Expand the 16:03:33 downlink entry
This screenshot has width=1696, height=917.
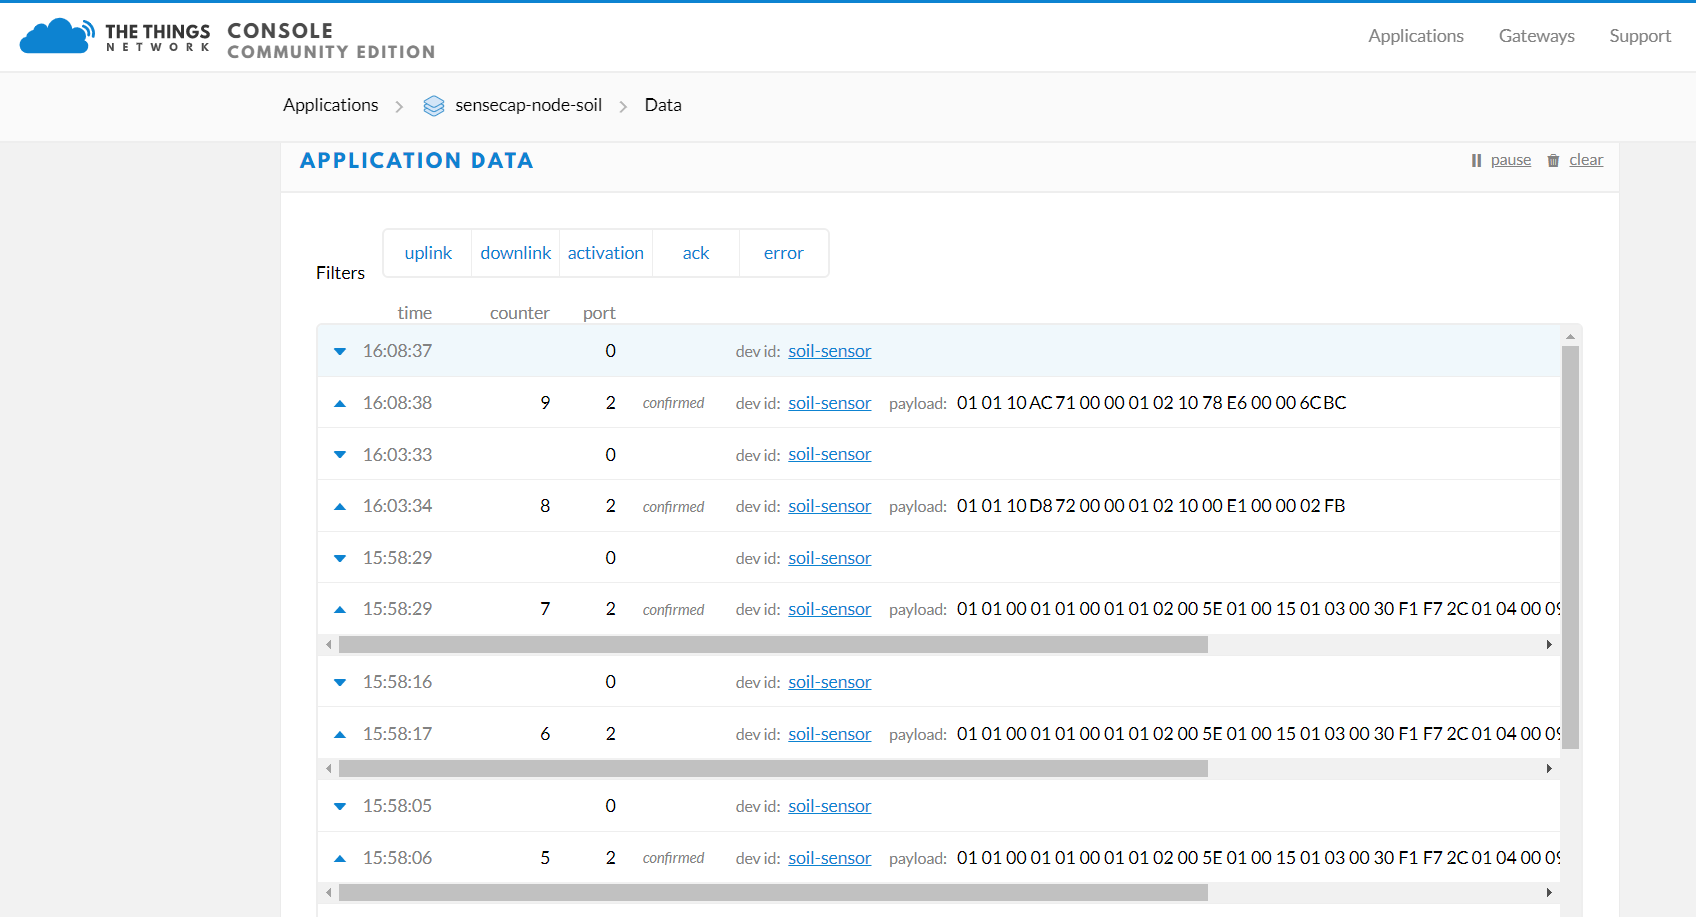click(x=340, y=454)
